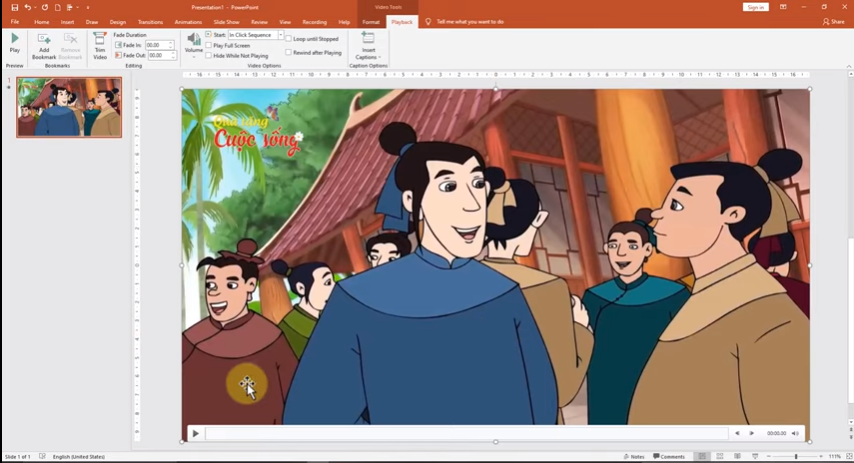Open Customize Quick Access Toolbar dropdown
854x463 pixels.
[88, 7]
